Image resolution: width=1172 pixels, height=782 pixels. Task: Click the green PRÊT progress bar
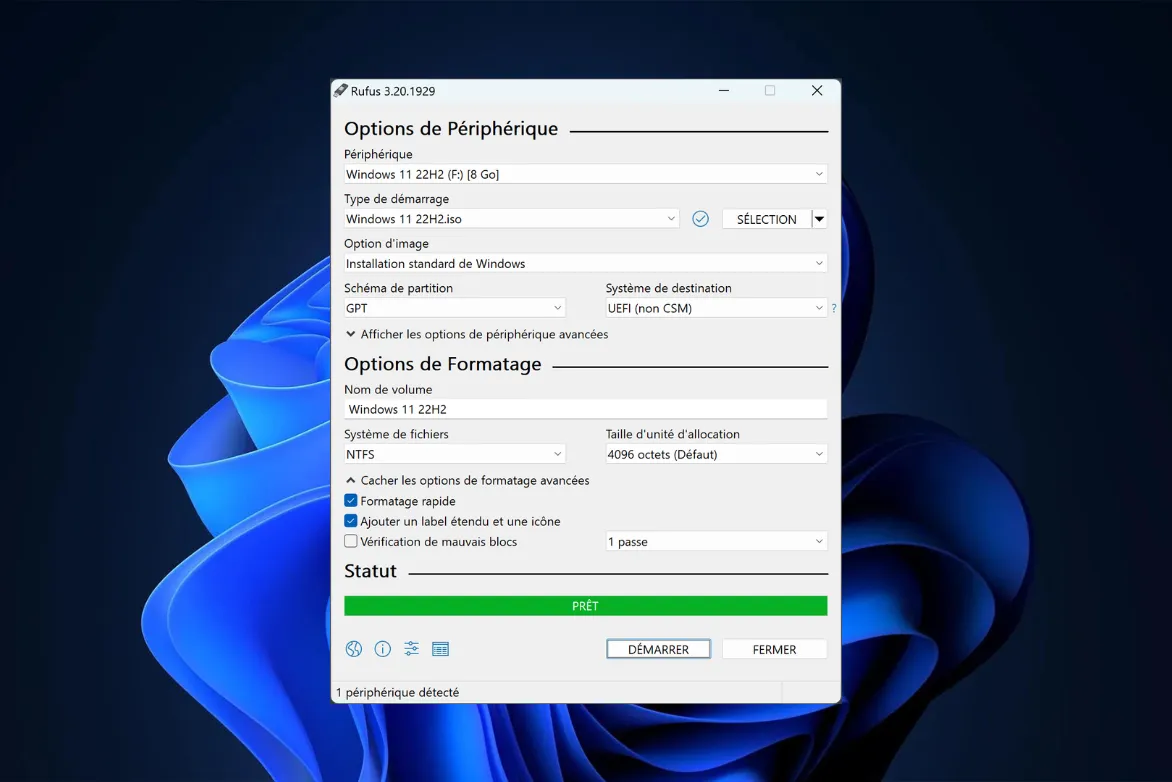click(585, 606)
